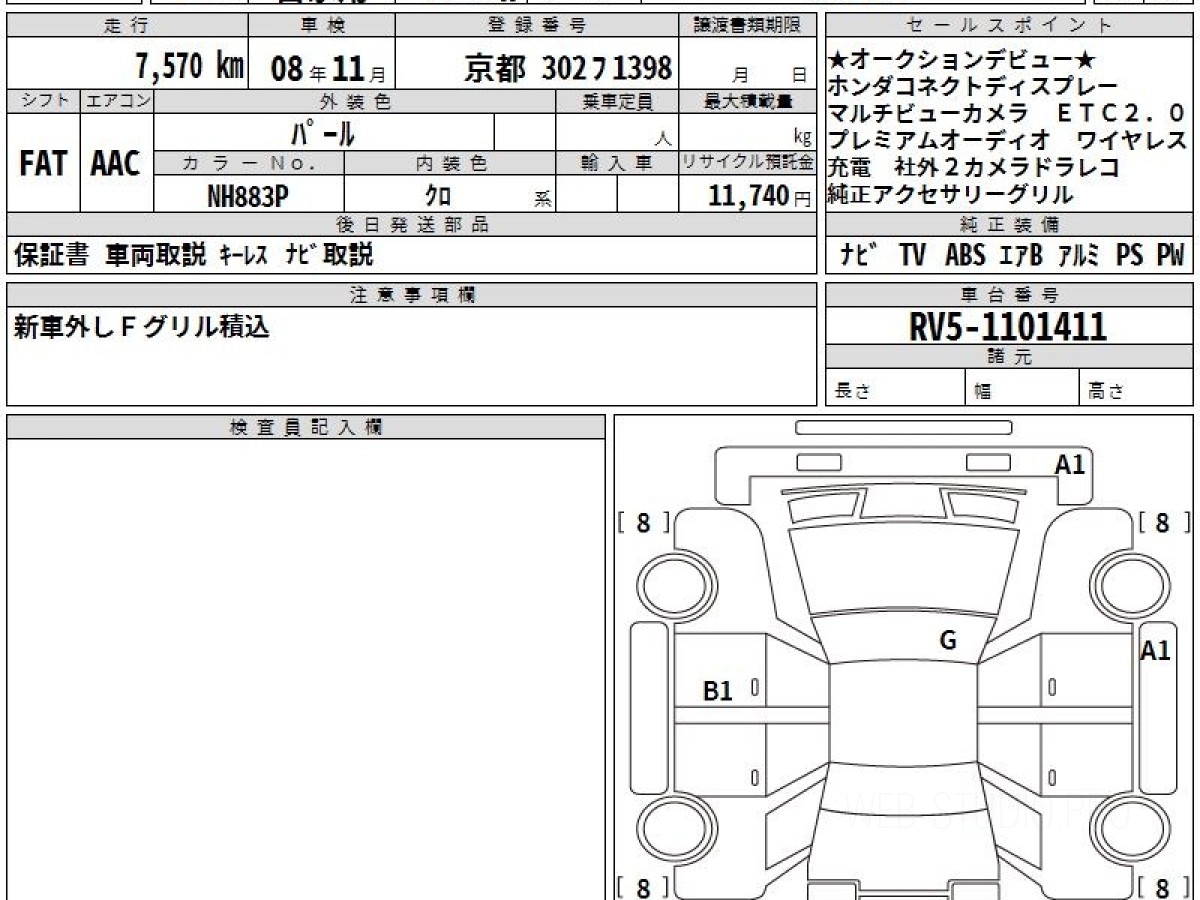This screenshot has height=900, width=1200.
Task: Click PS in genuine equipment row
Action: 1130,256
